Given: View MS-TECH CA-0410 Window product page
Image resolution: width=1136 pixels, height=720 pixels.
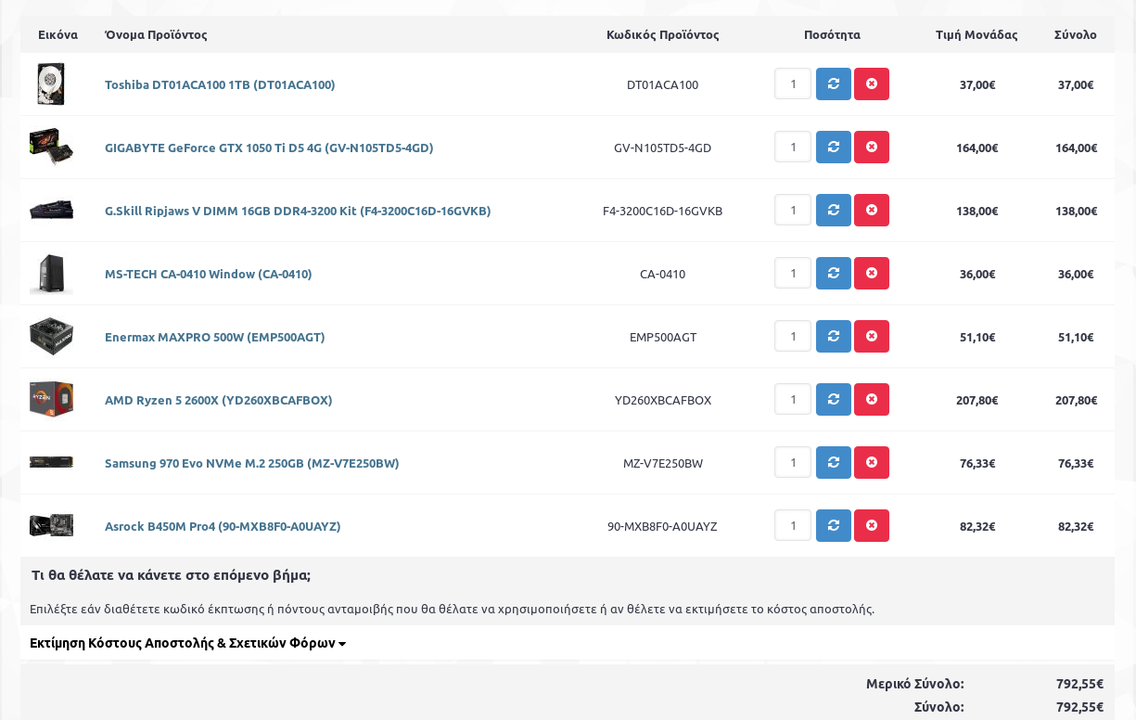Looking at the screenshot, I should pos(208,274).
